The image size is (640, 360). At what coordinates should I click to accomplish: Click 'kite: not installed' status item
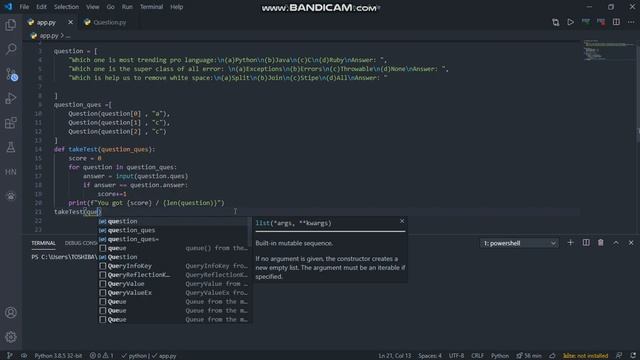[585, 356]
